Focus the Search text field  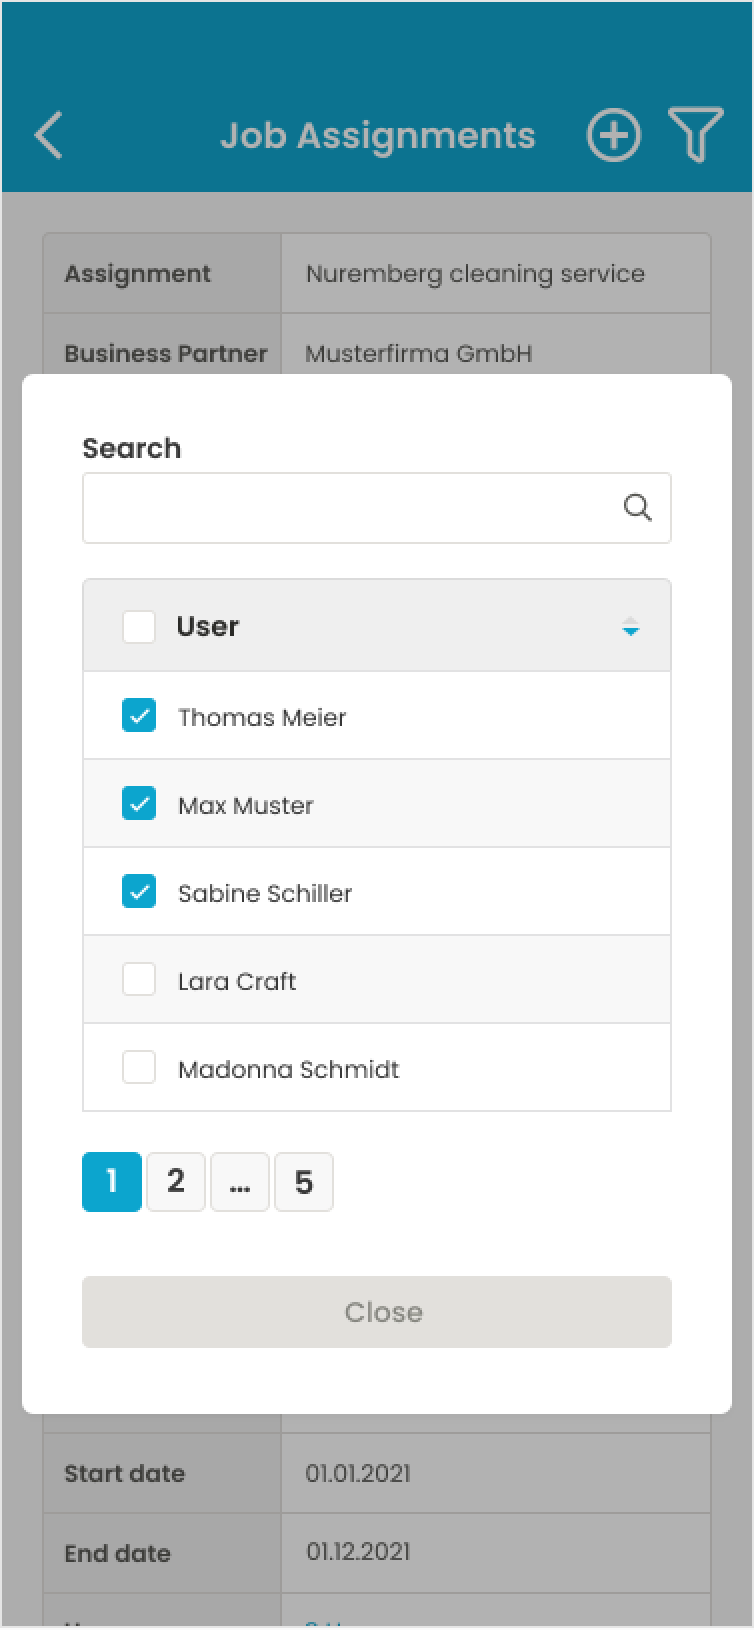(350, 508)
